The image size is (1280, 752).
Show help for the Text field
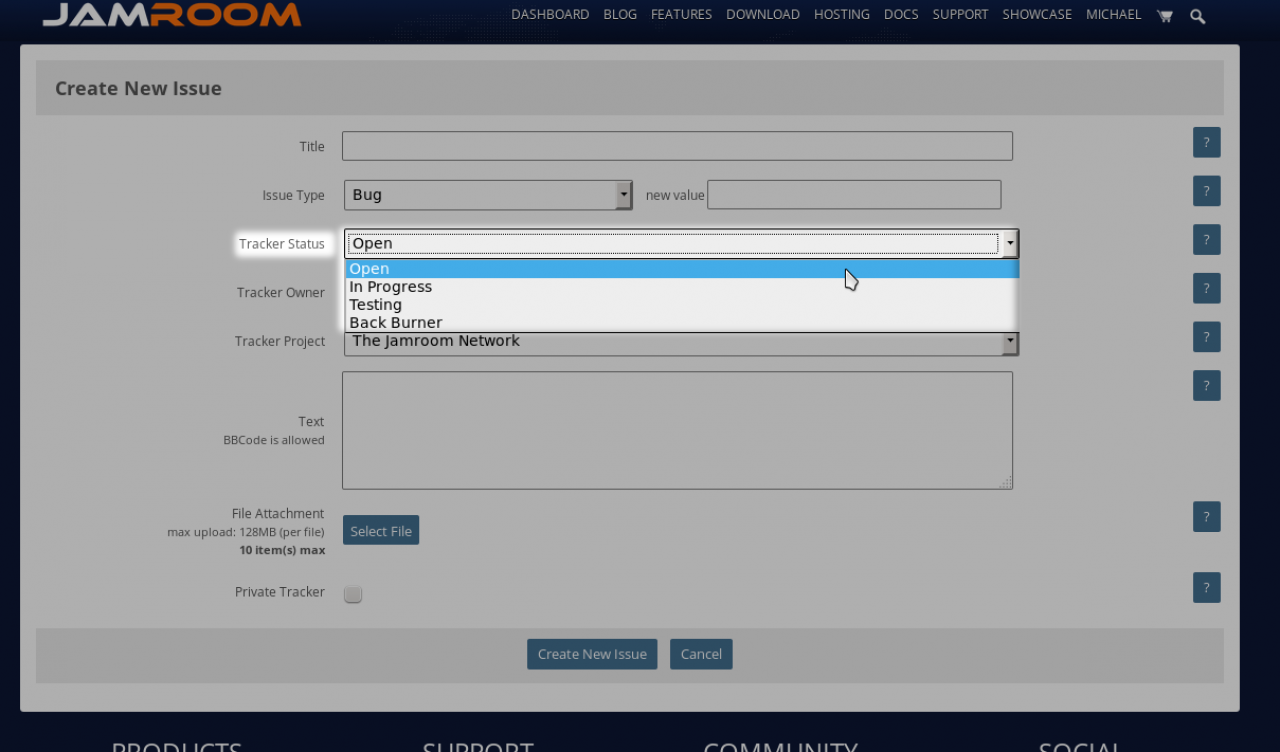(1206, 386)
